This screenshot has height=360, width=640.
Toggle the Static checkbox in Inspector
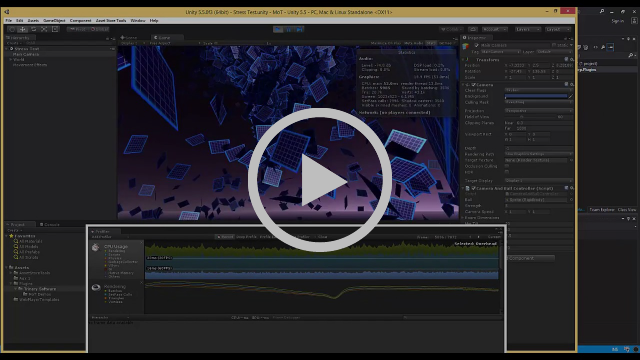click(554, 45)
